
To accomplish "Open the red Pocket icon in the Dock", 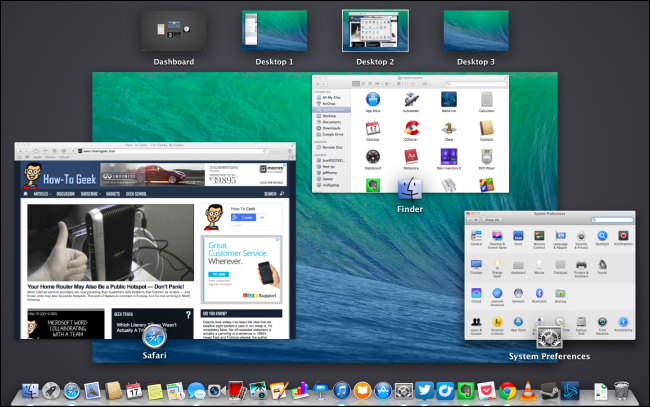I will click(x=486, y=391).
